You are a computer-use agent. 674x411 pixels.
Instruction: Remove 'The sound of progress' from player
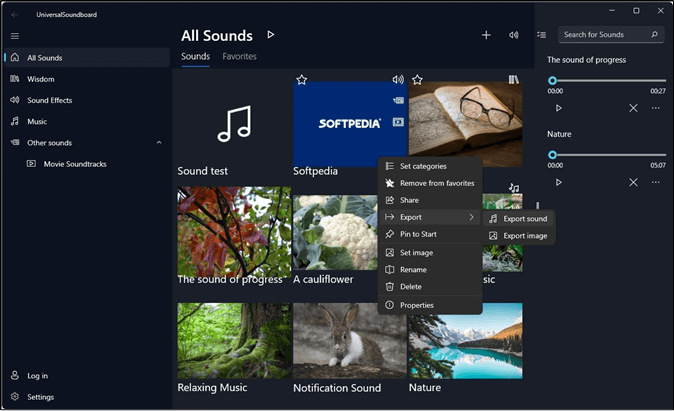[633, 108]
